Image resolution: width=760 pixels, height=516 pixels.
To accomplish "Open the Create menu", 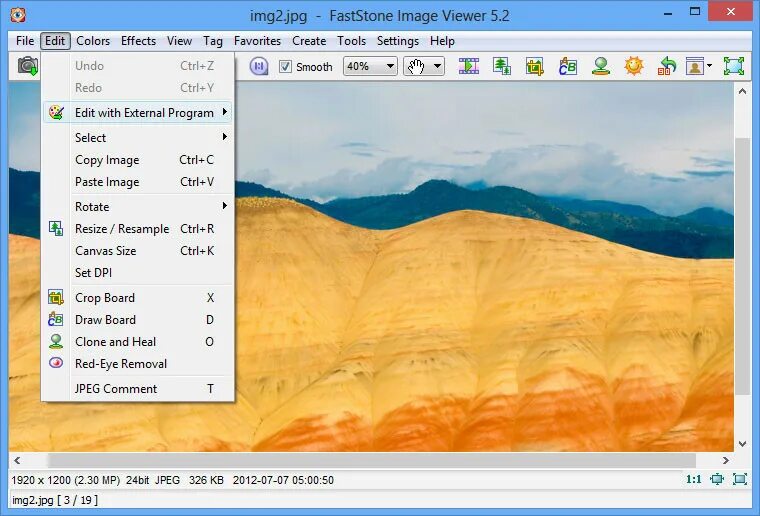I will tap(309, 41).
